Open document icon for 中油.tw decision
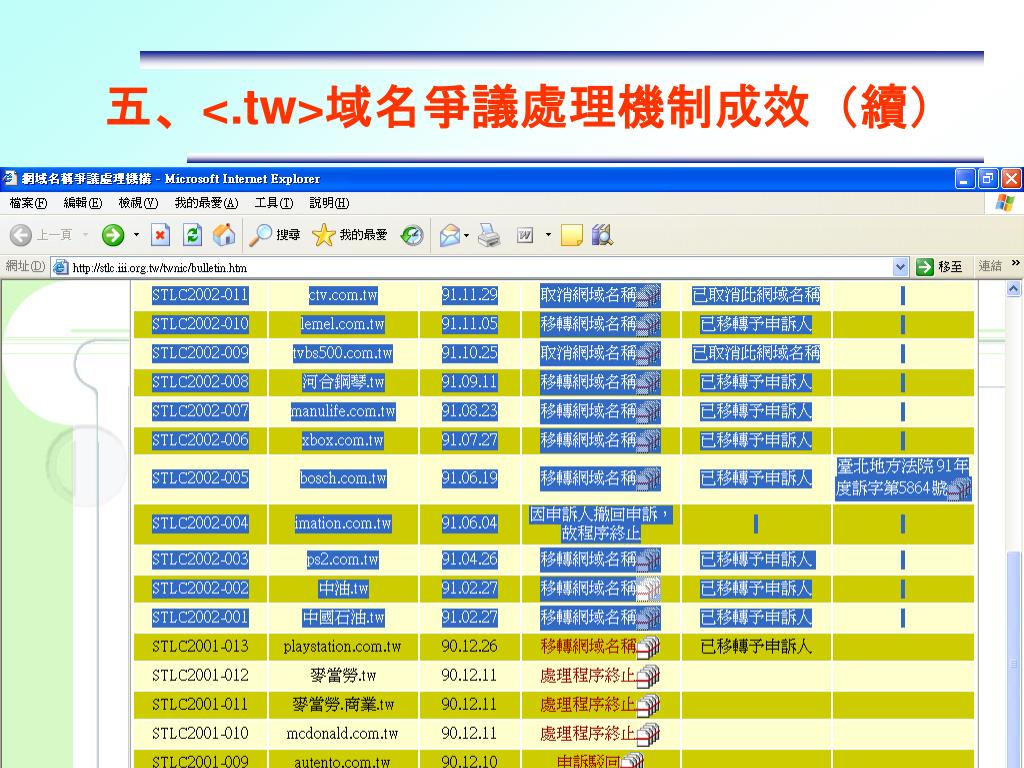1024x768 pixels. (x=649, y=589)
